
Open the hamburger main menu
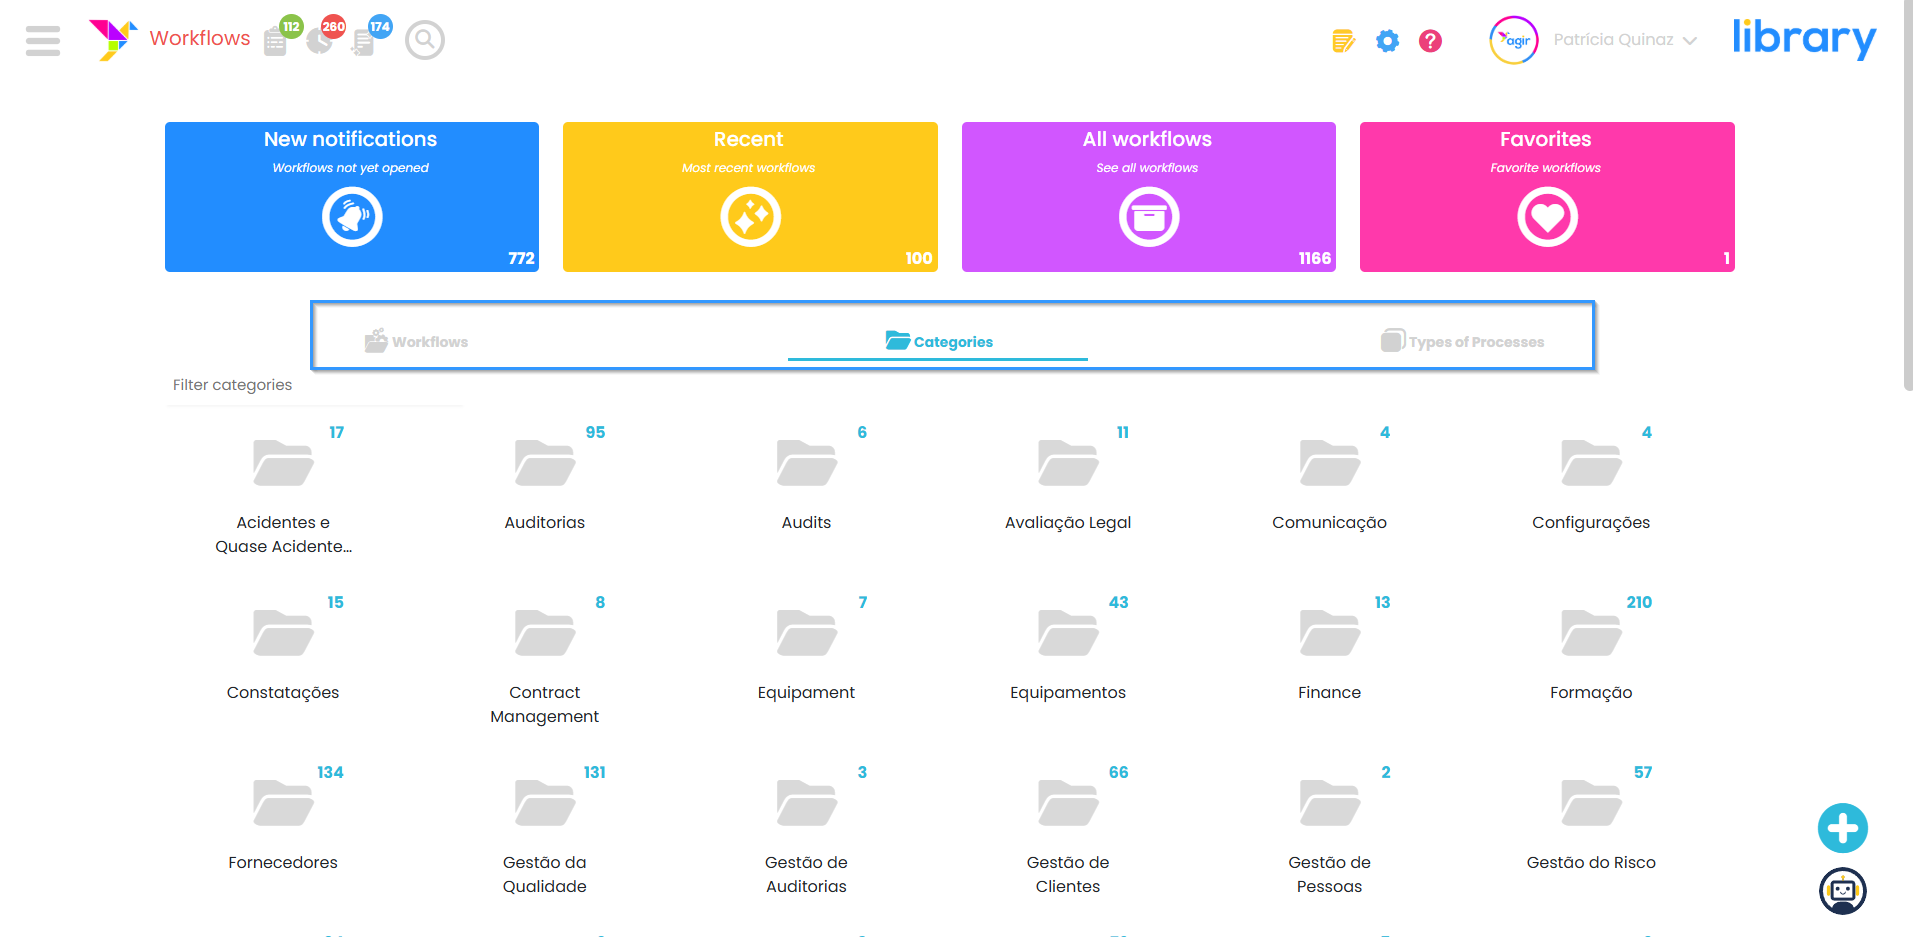click(43, 40)
